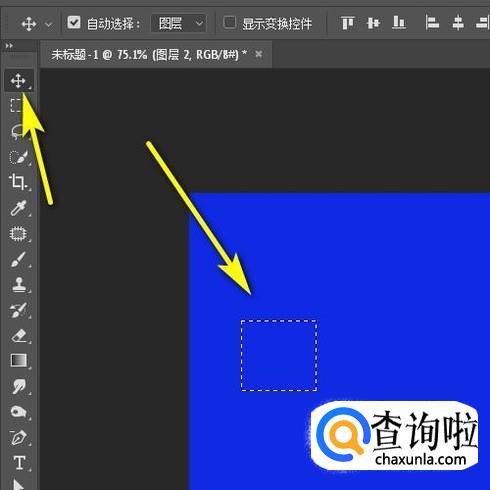This screenshot has height=490, width=490.
Task: Close the 未标题-1 document tab
Action: pyautogui.click(x=259, y=54)
